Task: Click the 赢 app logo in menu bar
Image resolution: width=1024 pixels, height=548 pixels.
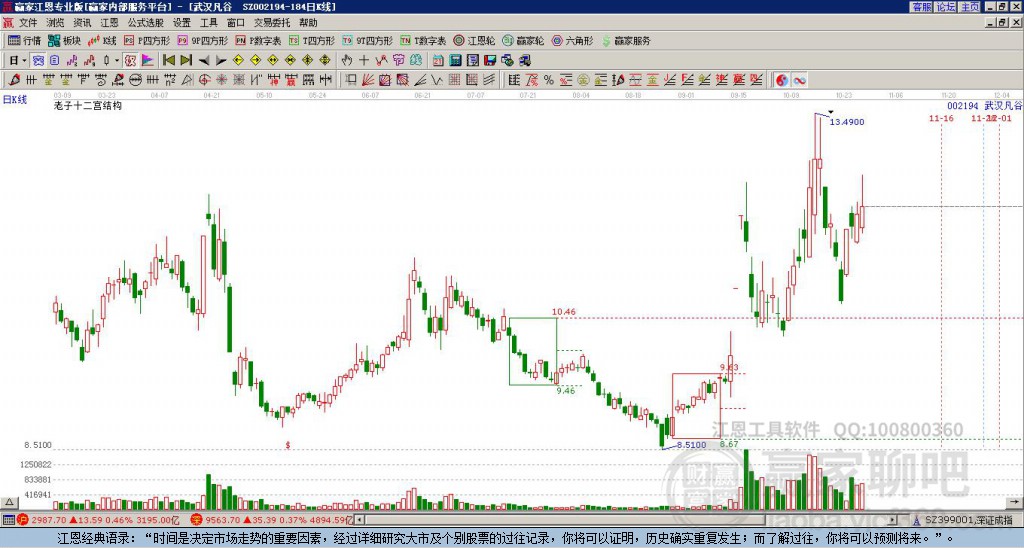Action: 8,23
